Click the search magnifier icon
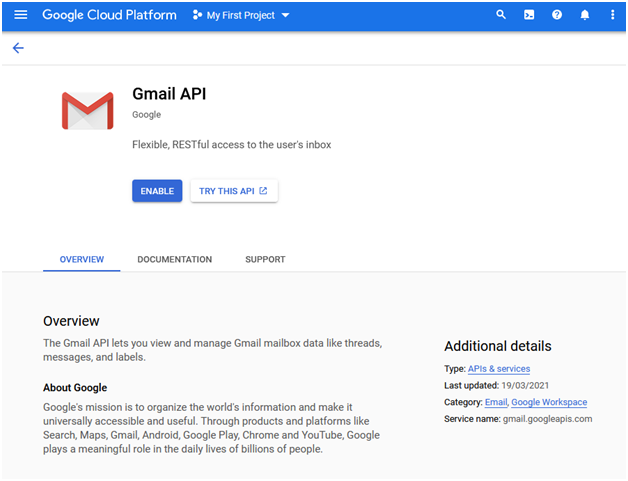This screenshot has height=481, width=628. pos(501,15)
